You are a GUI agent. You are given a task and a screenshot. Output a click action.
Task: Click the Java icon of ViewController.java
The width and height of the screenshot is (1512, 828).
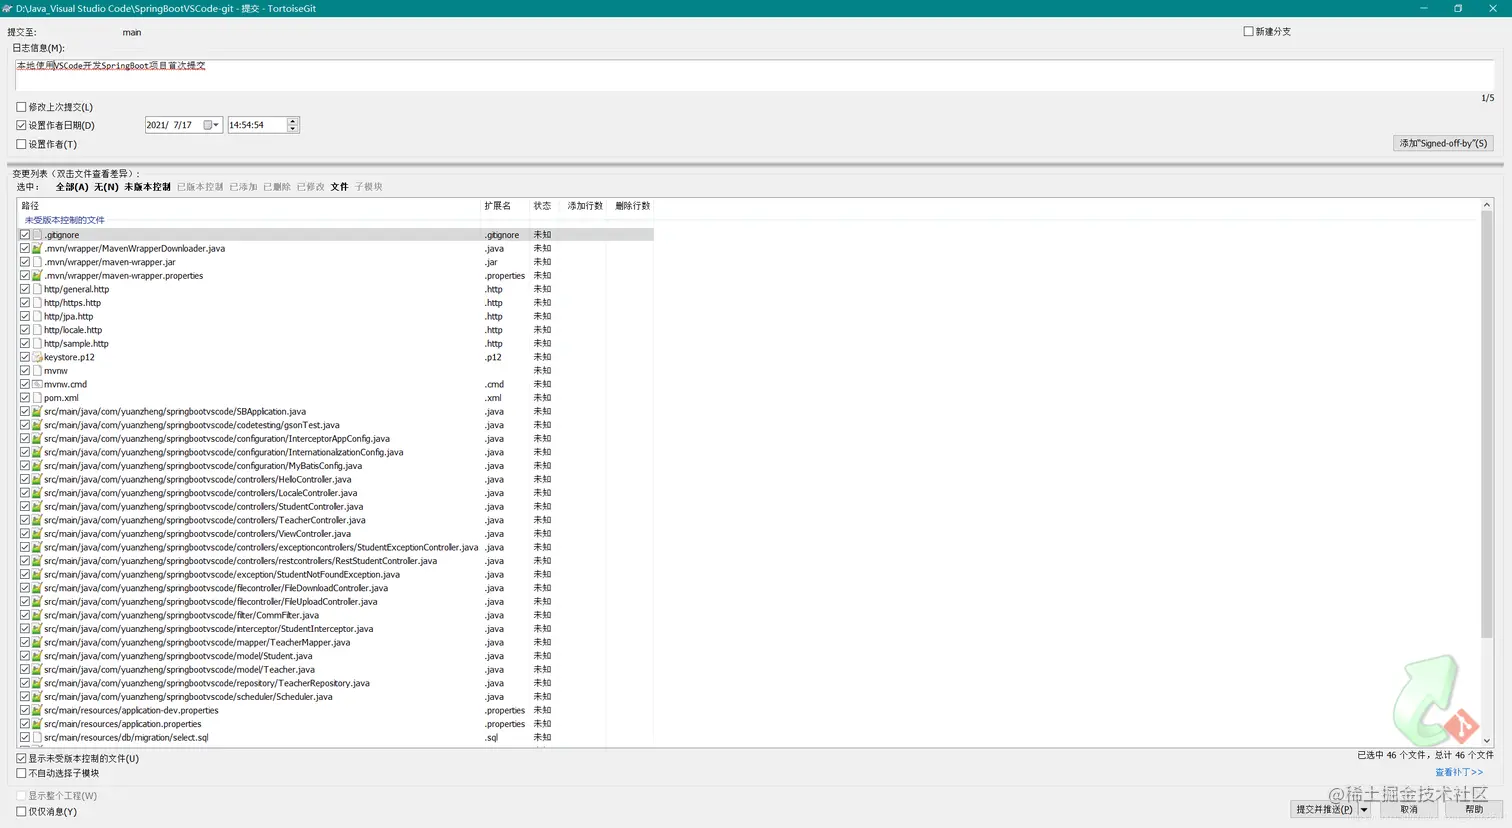tap(37, 534)
